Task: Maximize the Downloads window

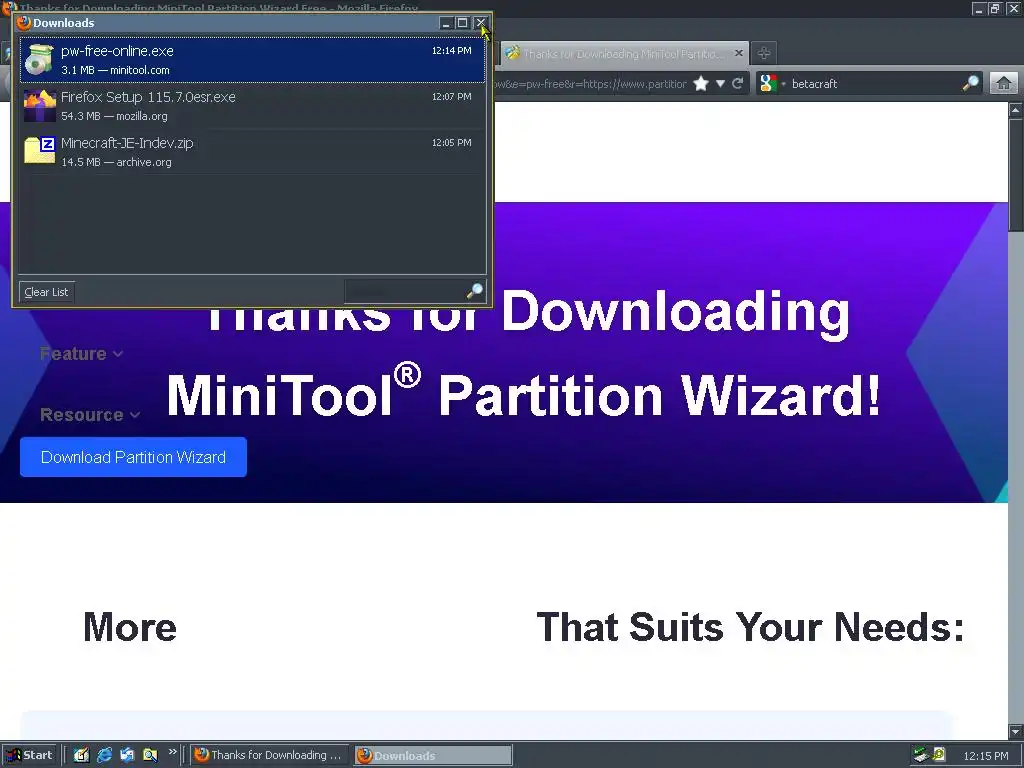Action: (x=462, y=23)
